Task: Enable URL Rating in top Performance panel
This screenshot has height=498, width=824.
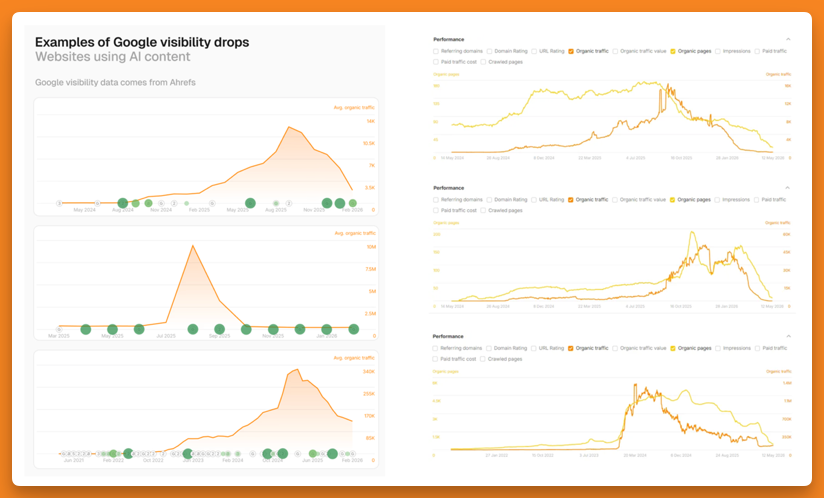Action: click(534, 51)
